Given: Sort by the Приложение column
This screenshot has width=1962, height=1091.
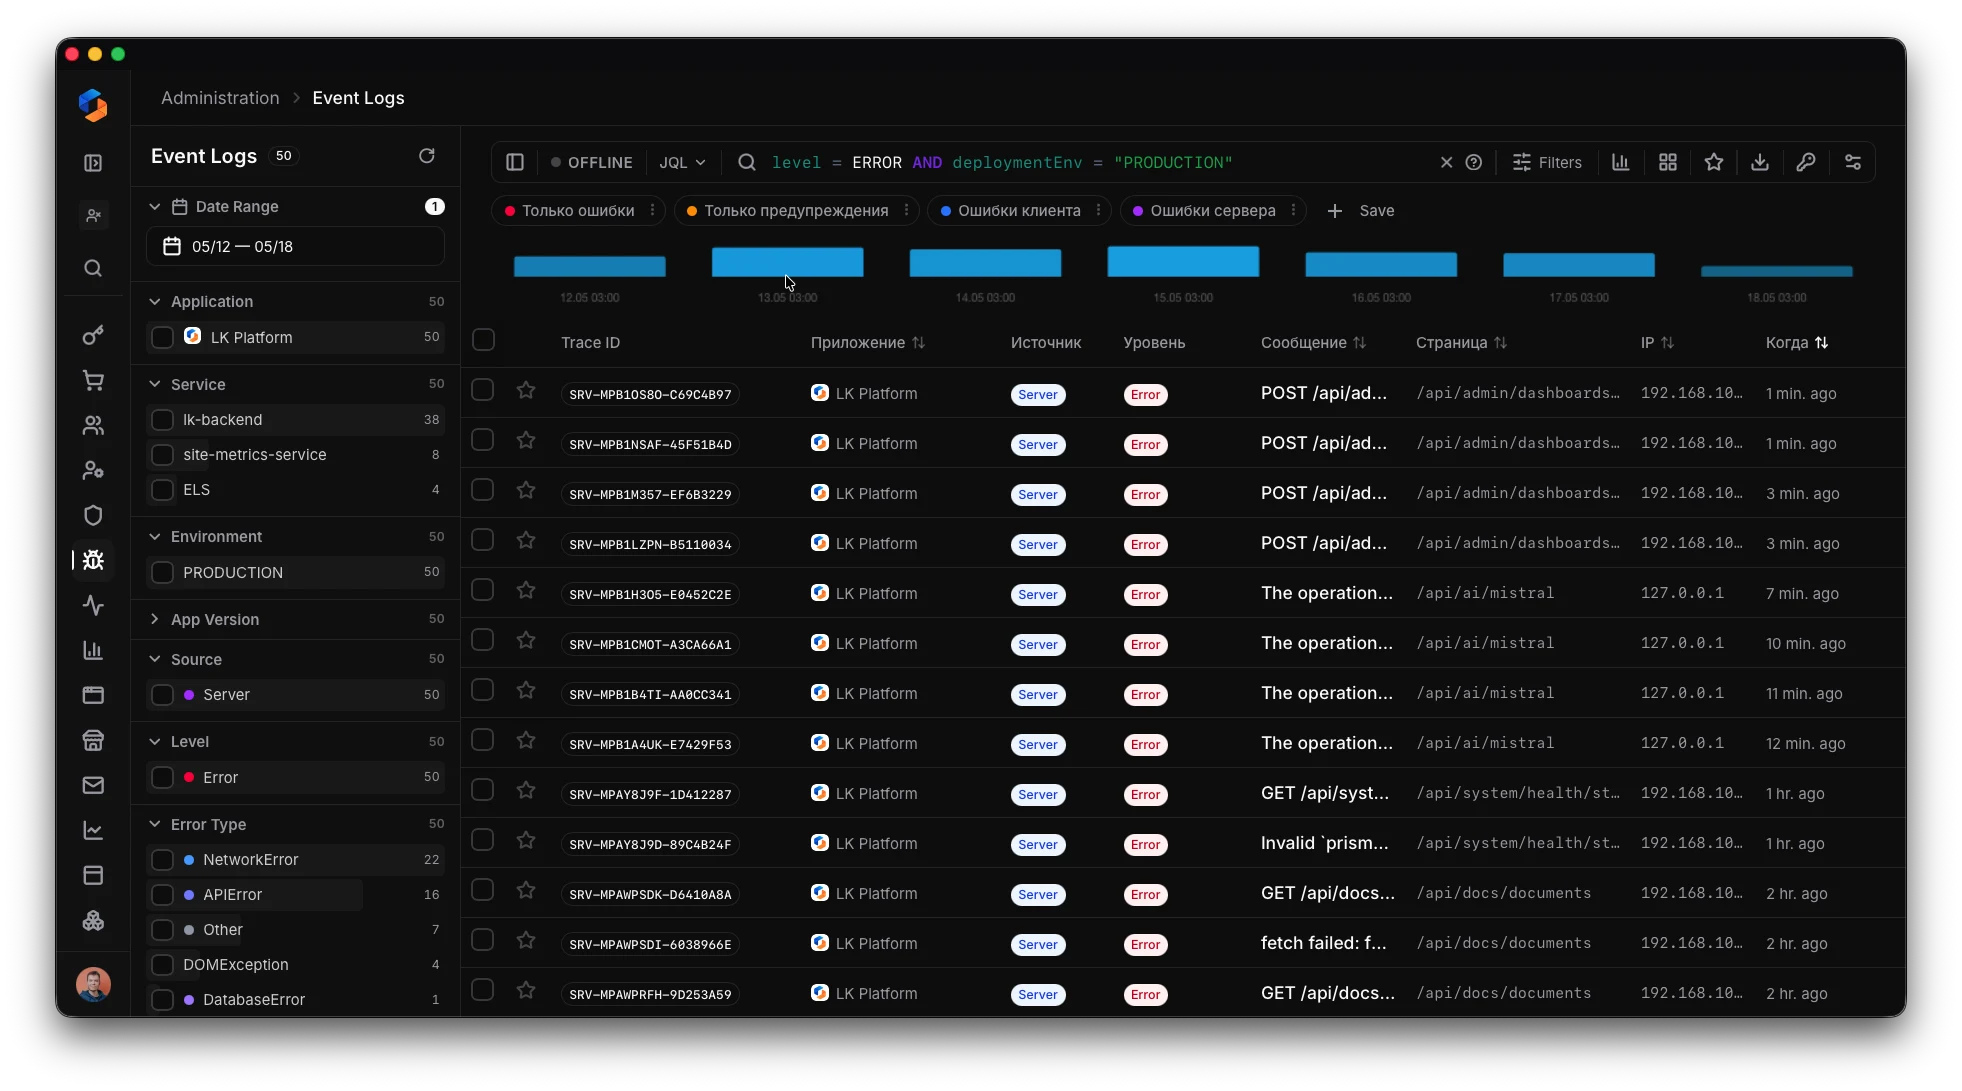Looking at the screenshot, I should 867,343.
